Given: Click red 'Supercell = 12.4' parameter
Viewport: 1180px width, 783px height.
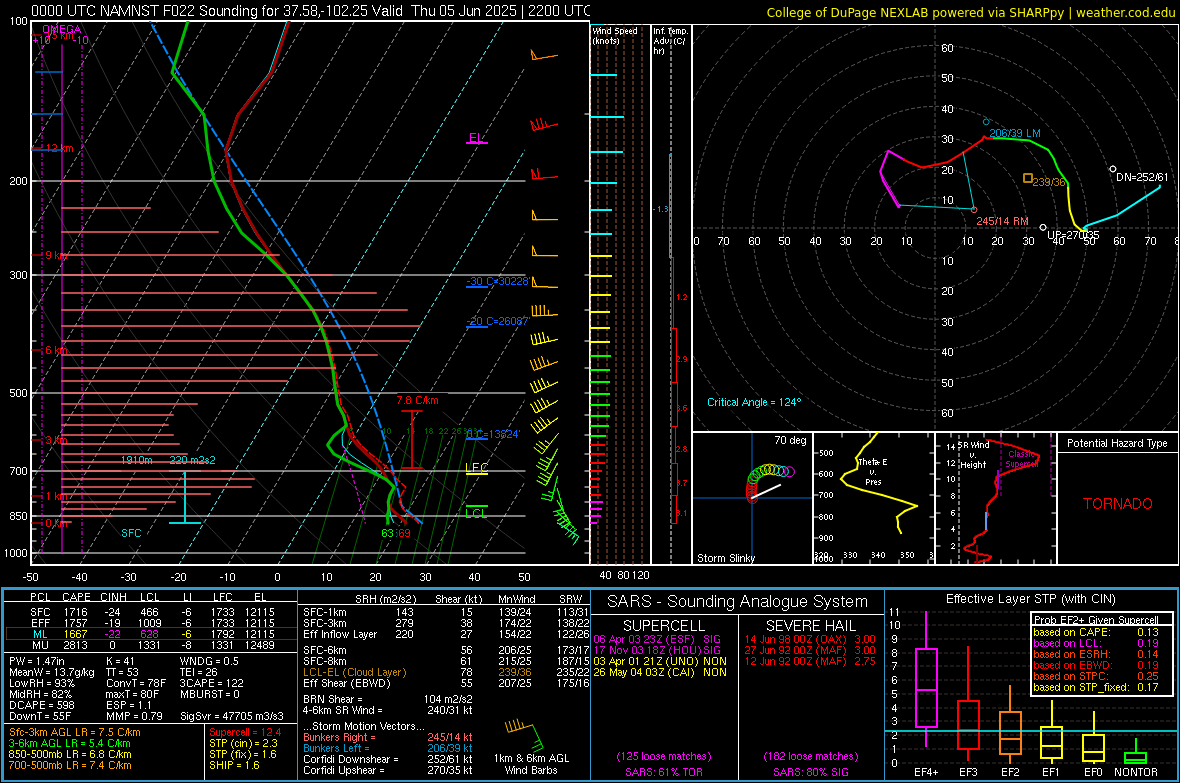Looking at the screenshot, I should pyautogui.click(x=245, y=732).
